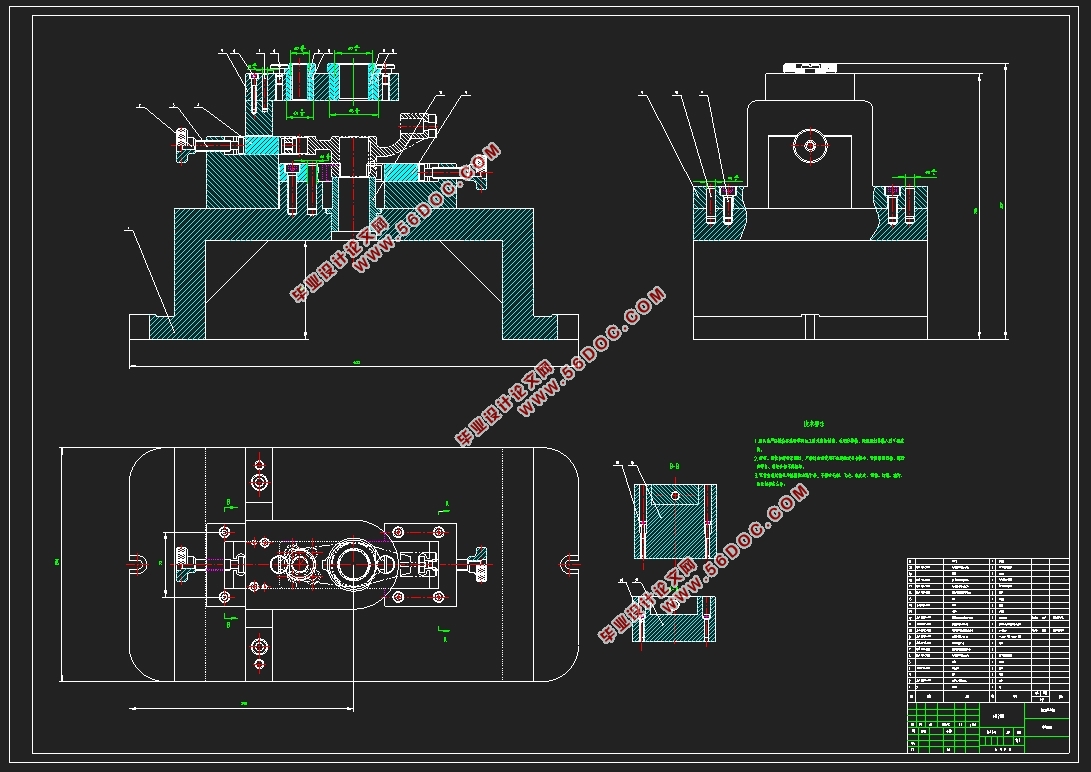This screenshot has width=1091, height=772.
Task: Select the B-B section view label
Action: coord(673,466)
